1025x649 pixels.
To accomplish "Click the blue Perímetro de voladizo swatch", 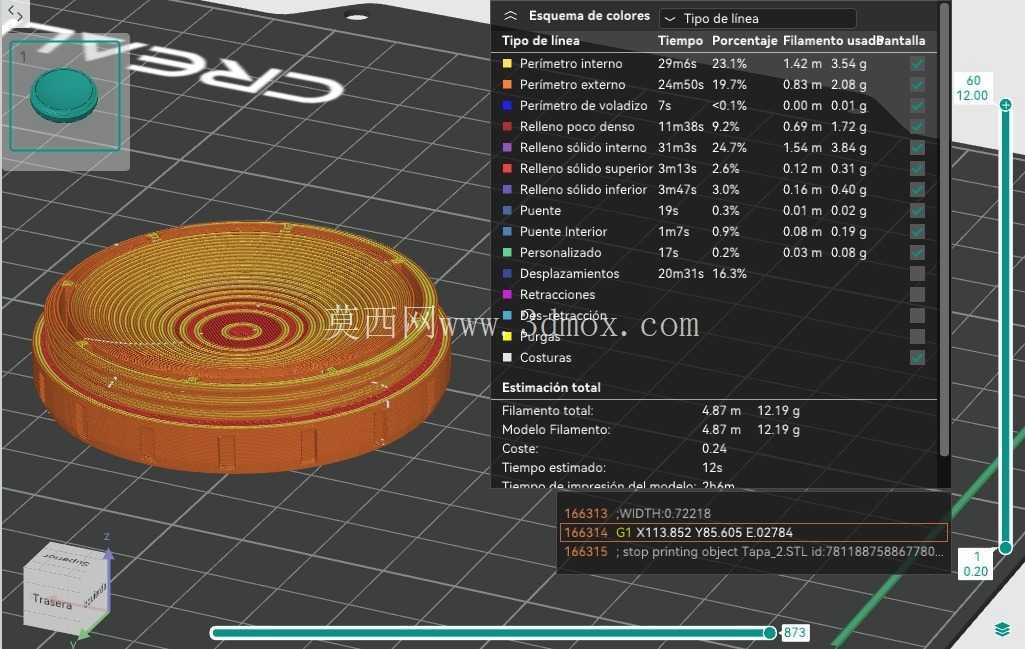I will click(x=507, y=105).
